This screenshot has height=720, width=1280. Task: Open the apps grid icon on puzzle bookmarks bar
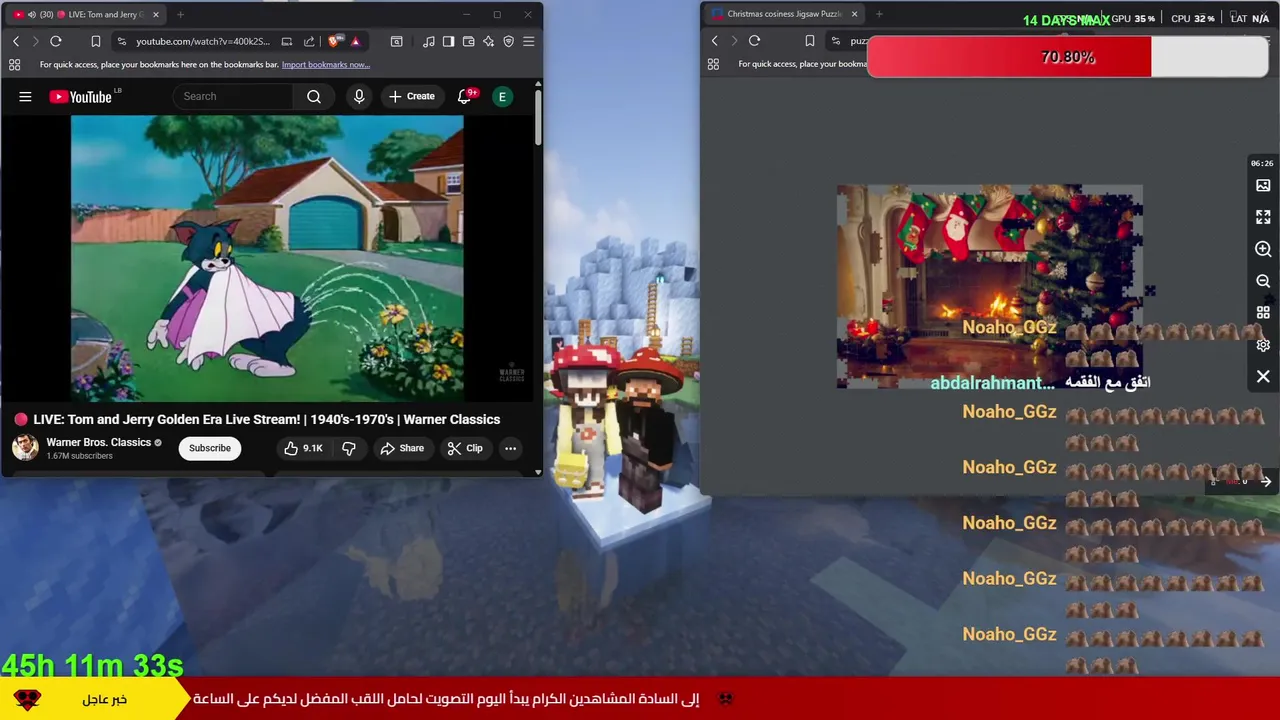coord(713,64)
